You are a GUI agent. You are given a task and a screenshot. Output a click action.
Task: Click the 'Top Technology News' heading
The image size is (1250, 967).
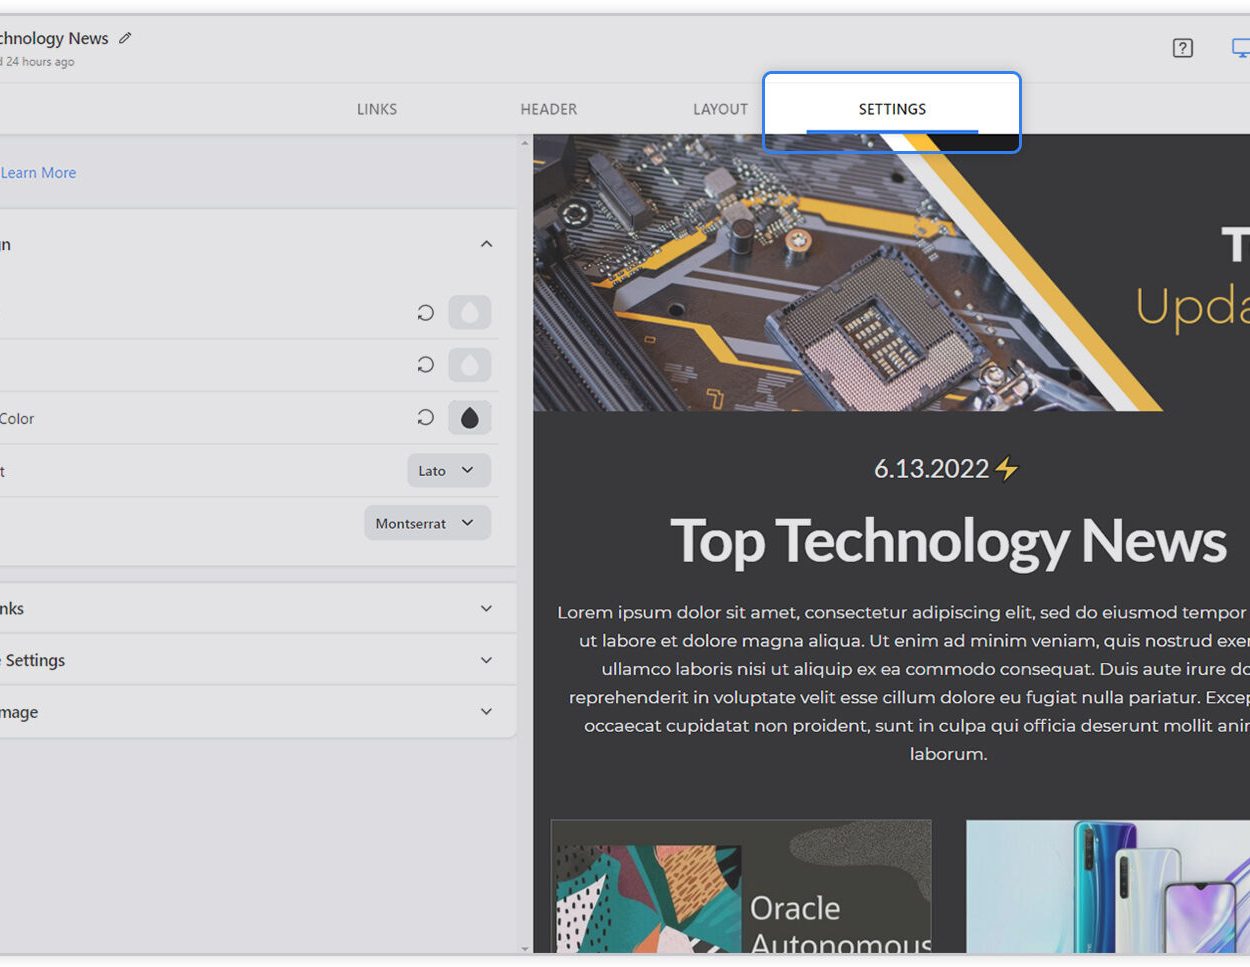coord(947,541)
